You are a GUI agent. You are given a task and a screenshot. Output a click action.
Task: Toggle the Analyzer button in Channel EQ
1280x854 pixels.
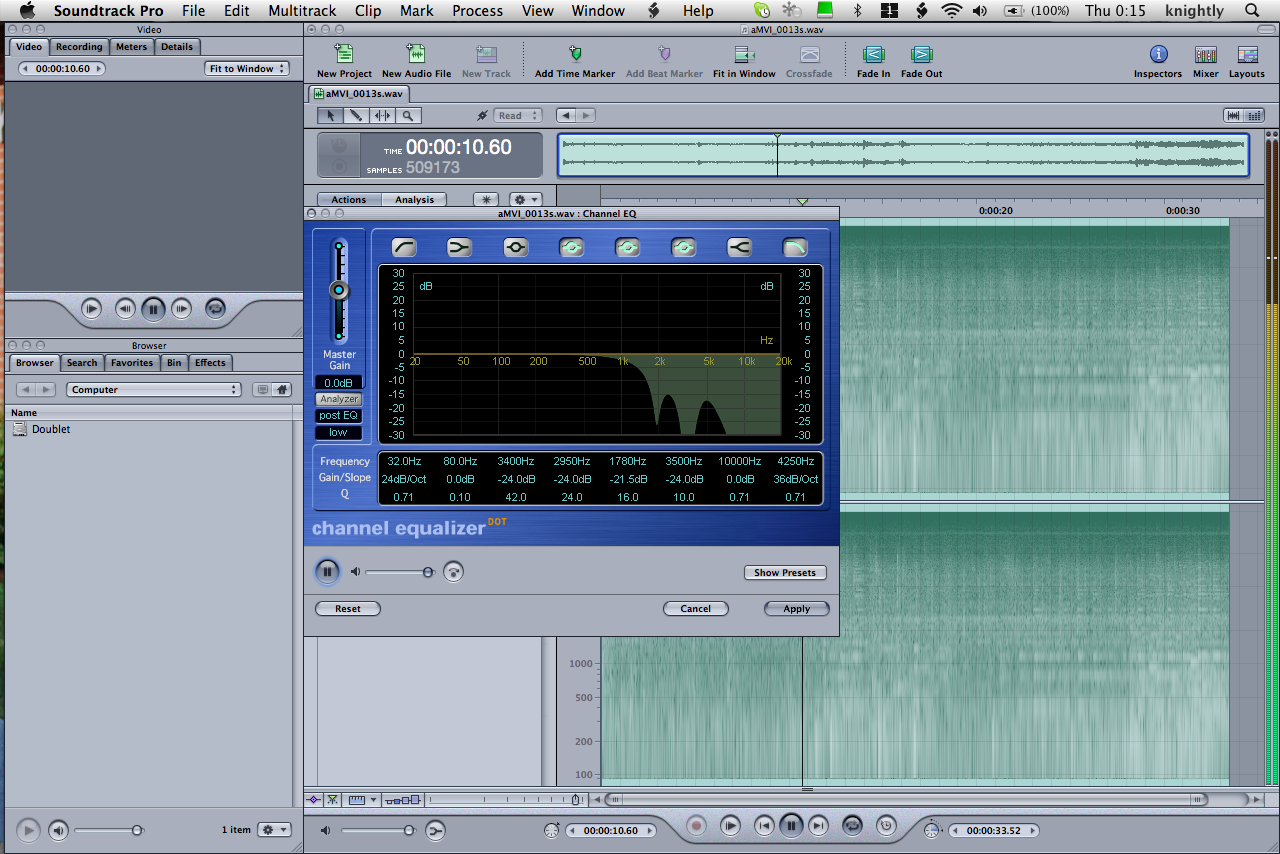[339, 399]
